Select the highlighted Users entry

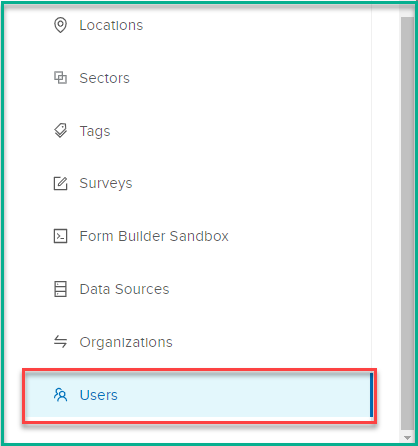pos(199,395)
